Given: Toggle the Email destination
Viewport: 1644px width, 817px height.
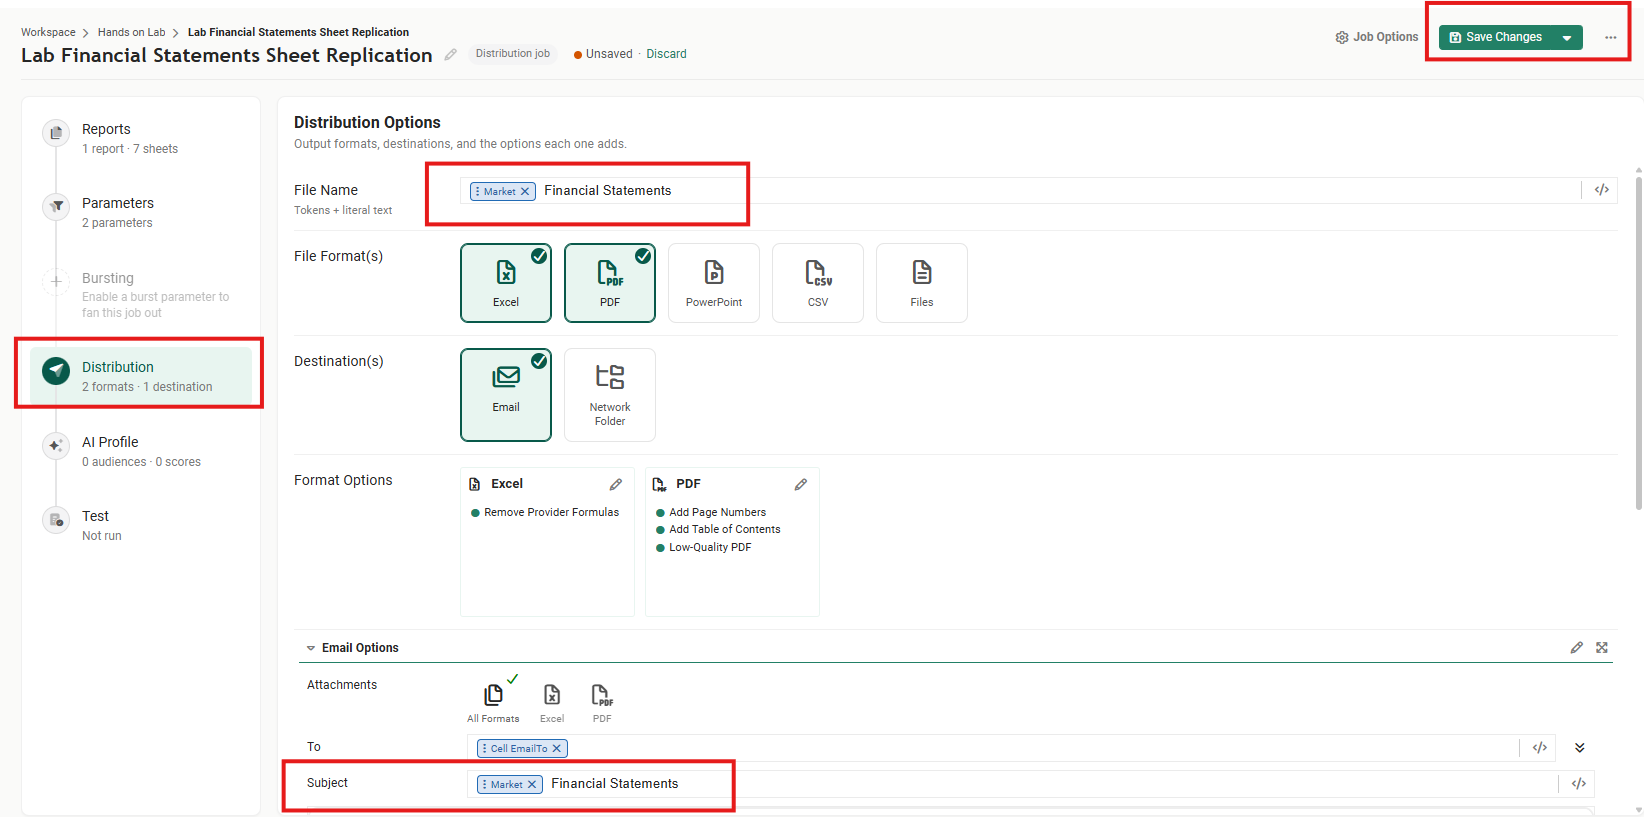Looking at the screenshot, I should [x=506, y=395].
